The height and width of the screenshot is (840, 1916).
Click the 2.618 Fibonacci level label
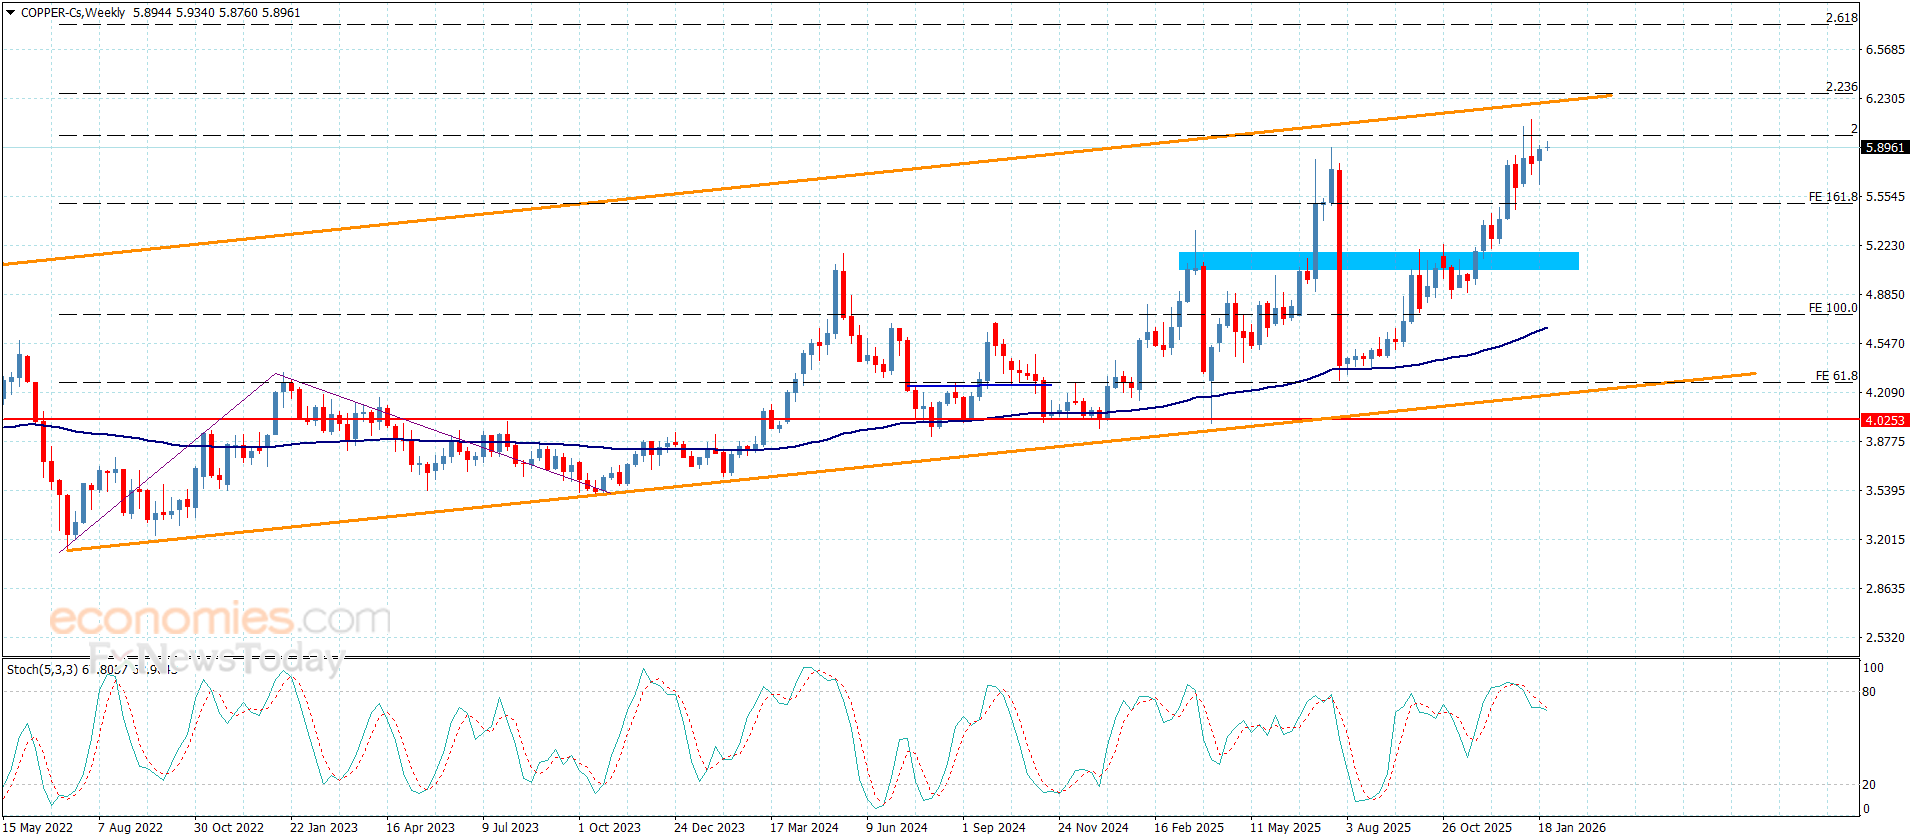(x=1841, y=18)
